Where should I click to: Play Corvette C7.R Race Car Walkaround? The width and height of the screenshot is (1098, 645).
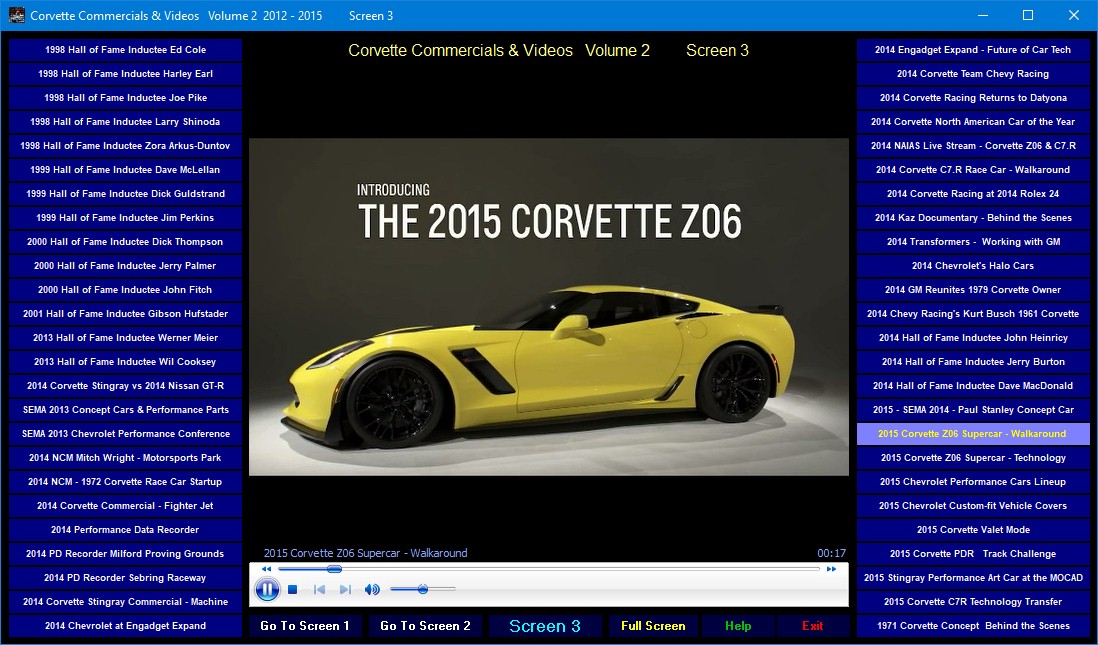(x=973, y=169)
